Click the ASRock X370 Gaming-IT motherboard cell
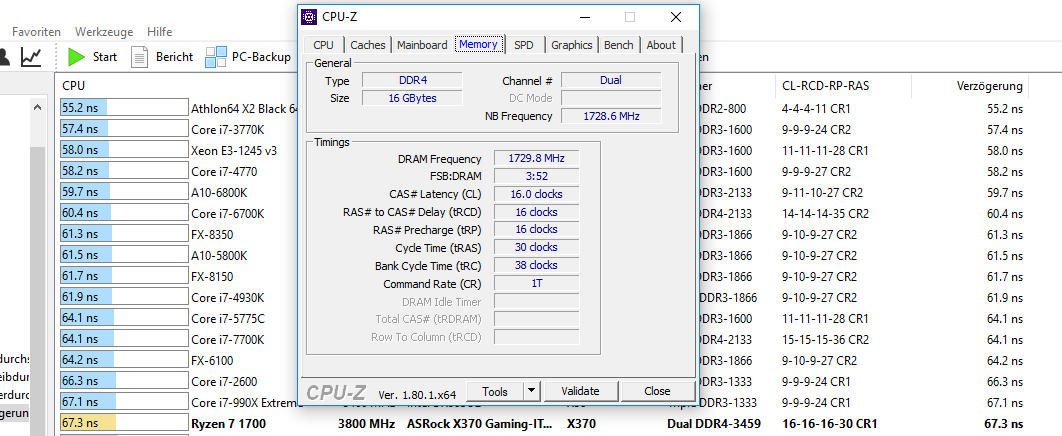 click(x=480, y=424)
